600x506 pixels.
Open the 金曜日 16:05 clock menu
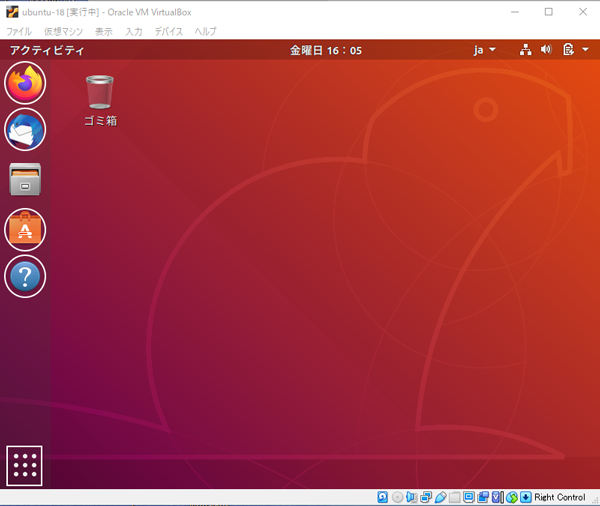(326, 50)
